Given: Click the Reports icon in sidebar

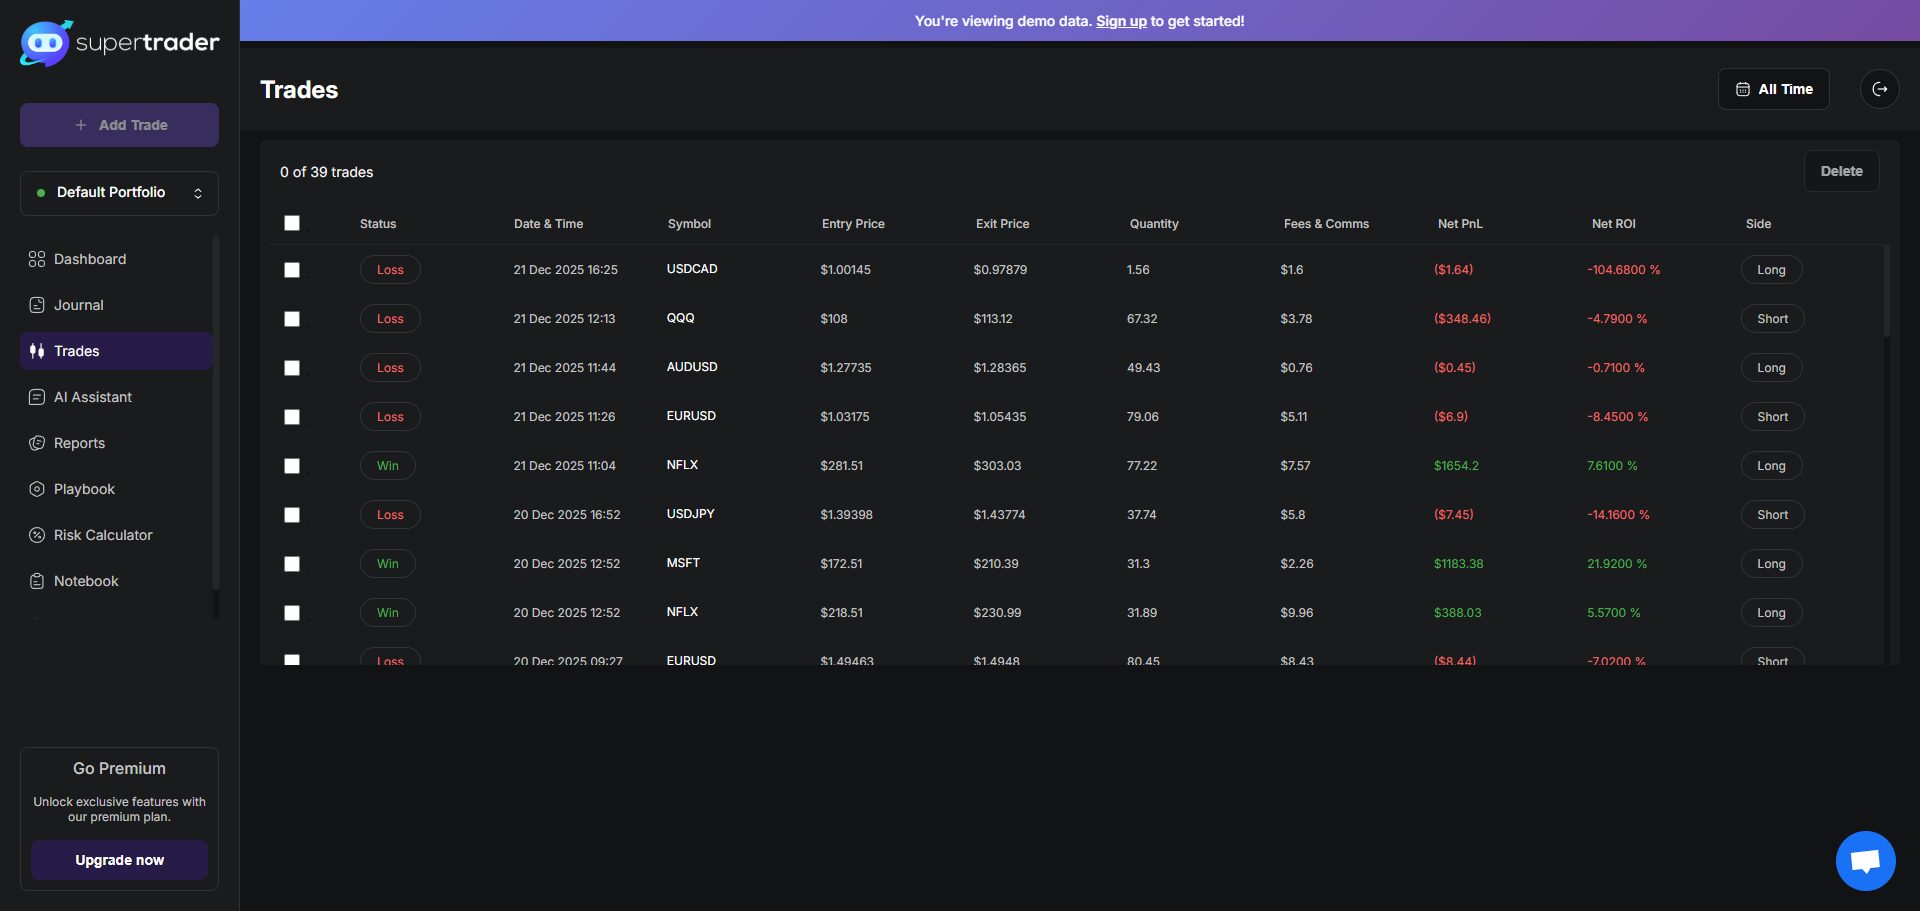Looking at the screenshot, I should (x=37, y=443).
